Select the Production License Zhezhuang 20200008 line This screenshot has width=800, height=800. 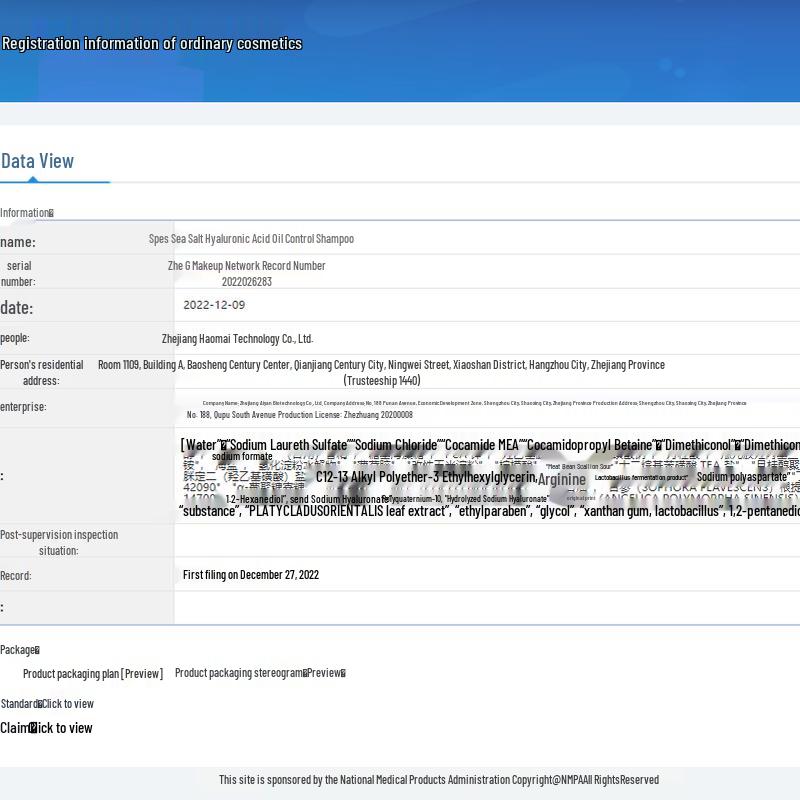[299, 415]
